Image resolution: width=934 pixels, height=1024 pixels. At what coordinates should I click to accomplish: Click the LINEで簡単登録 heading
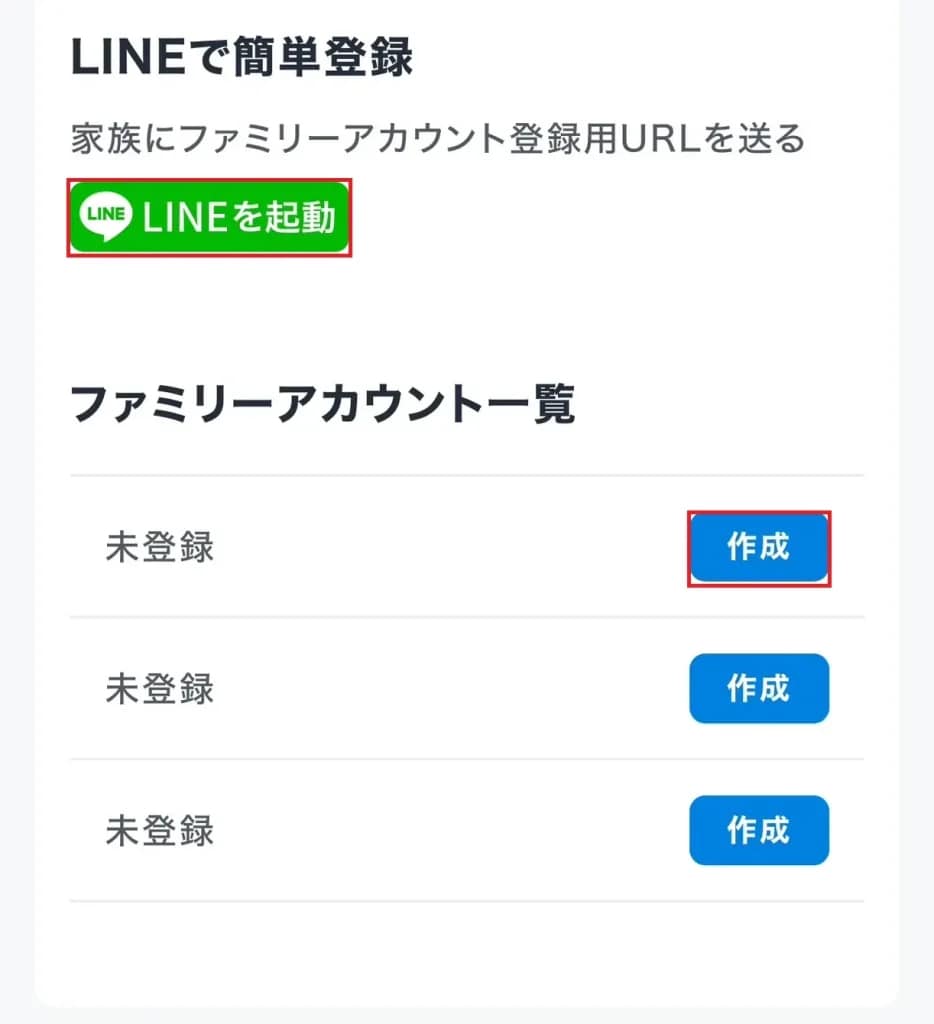click(241, 58)
